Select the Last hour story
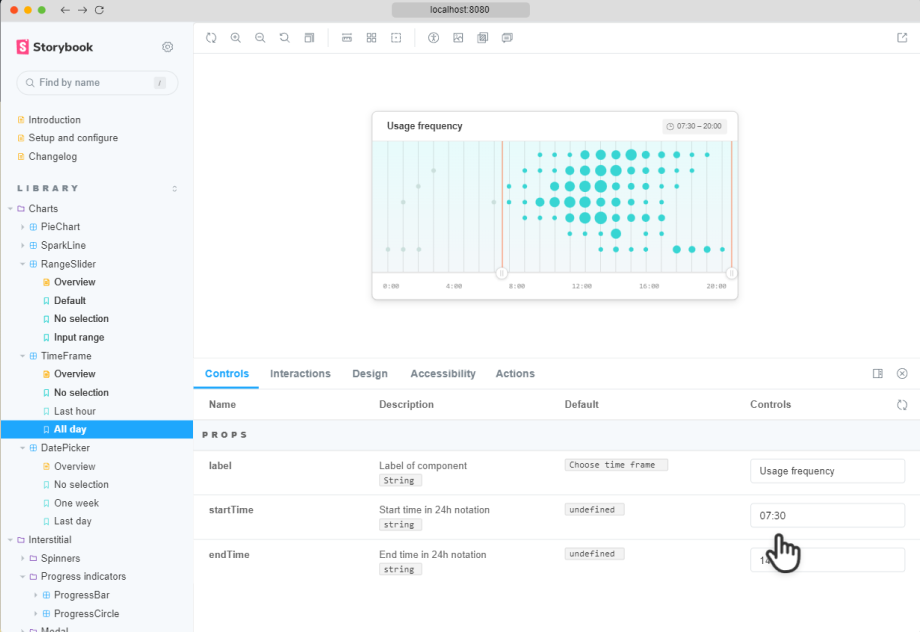920x632 pixels. click(75, 411)
